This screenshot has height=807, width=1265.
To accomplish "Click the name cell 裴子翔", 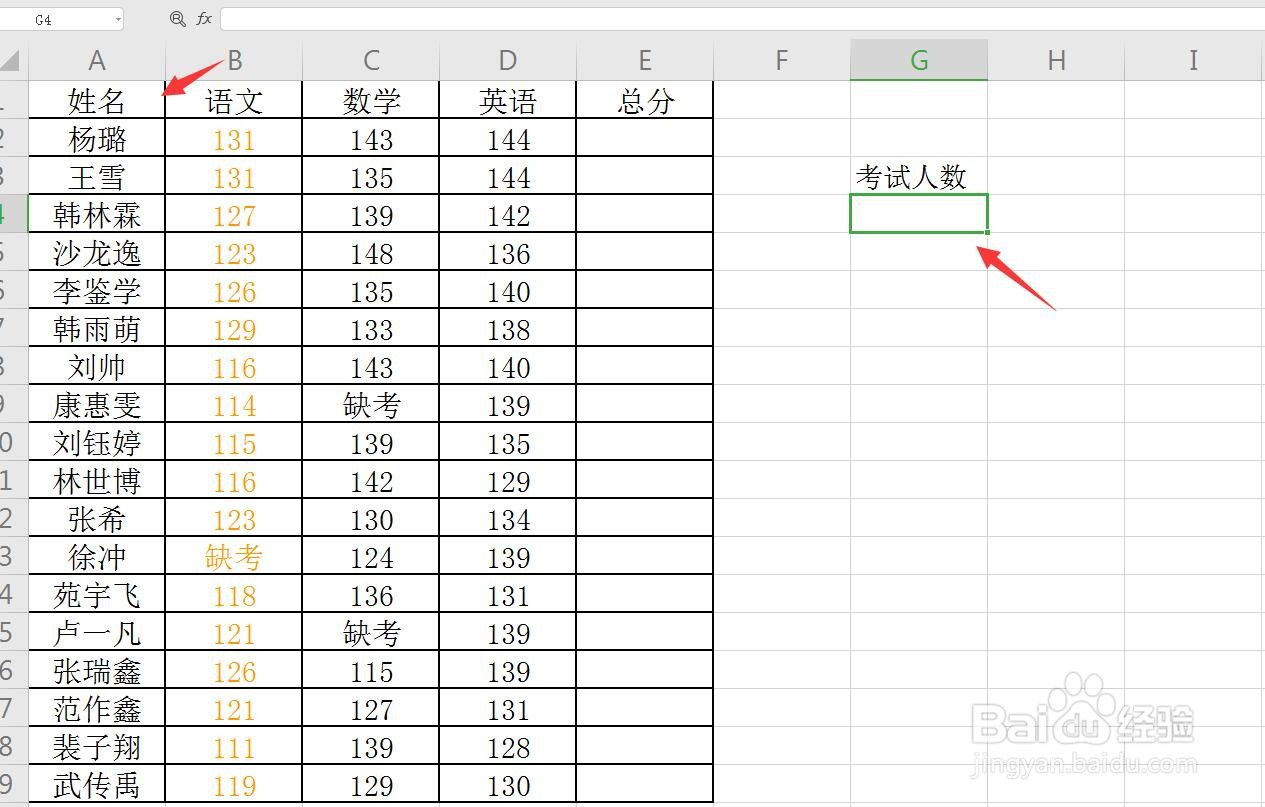I will coord(97,746).
